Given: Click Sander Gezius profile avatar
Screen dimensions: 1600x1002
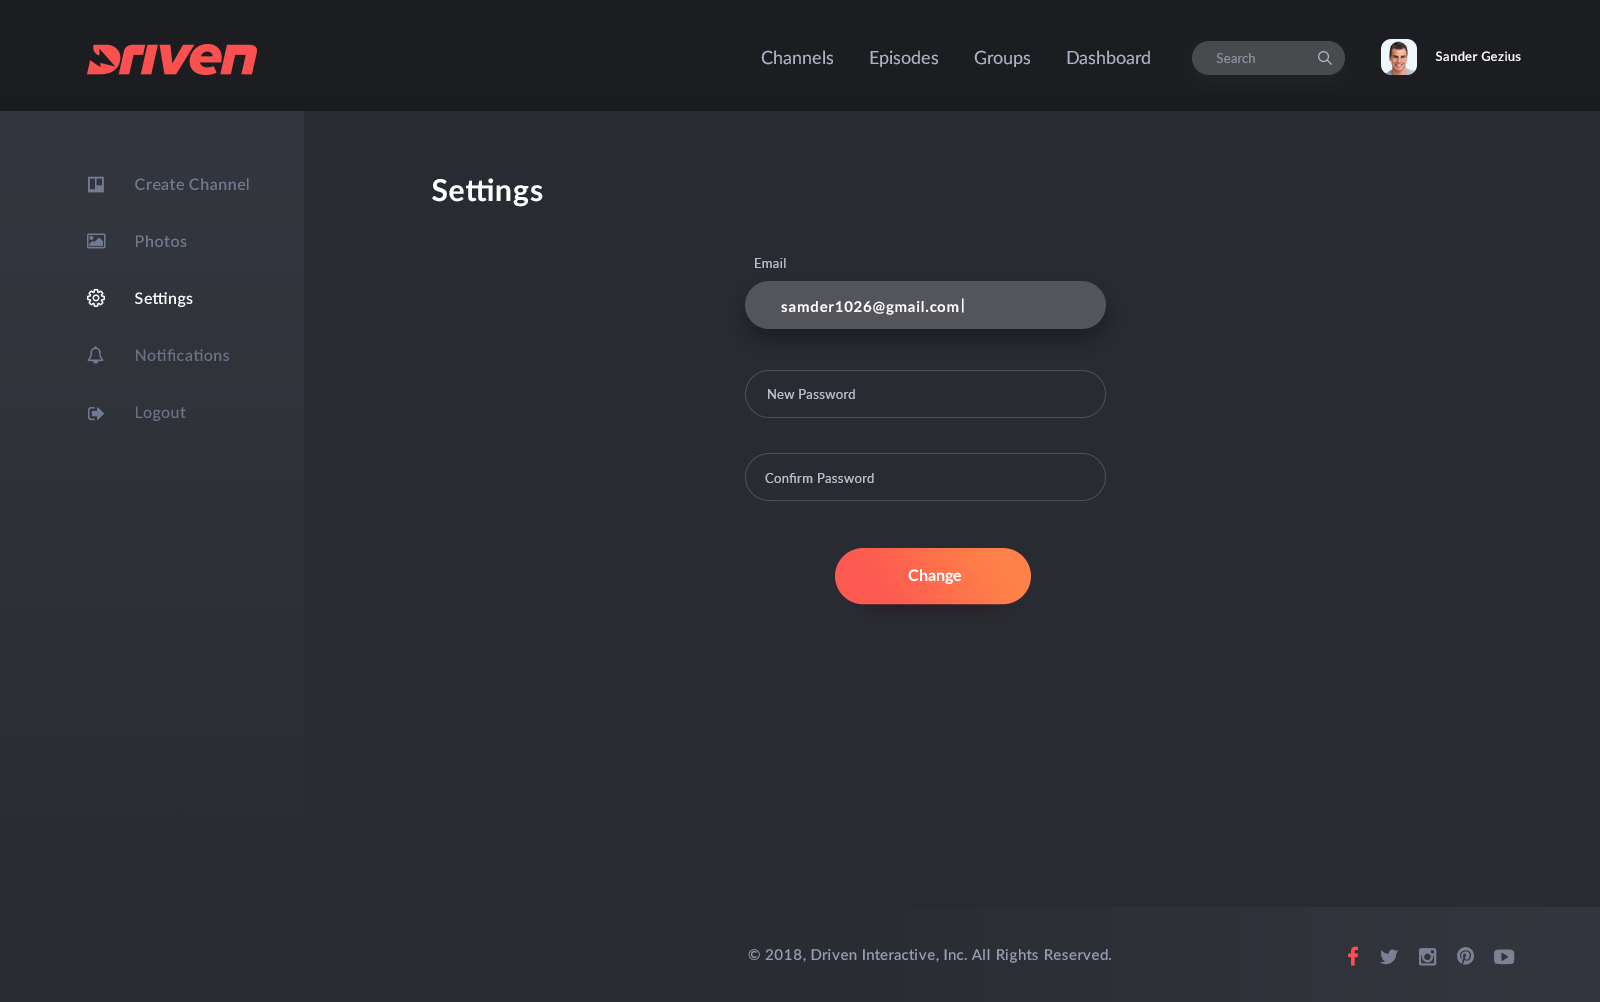Looking at the screenshot, I should [x=1398, y=57].
